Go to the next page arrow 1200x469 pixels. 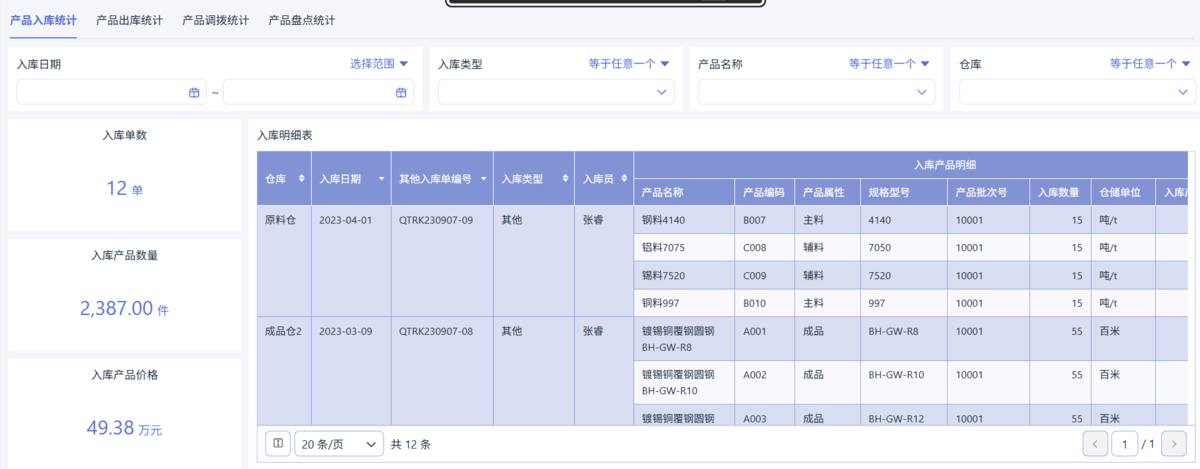point(1174,443)
